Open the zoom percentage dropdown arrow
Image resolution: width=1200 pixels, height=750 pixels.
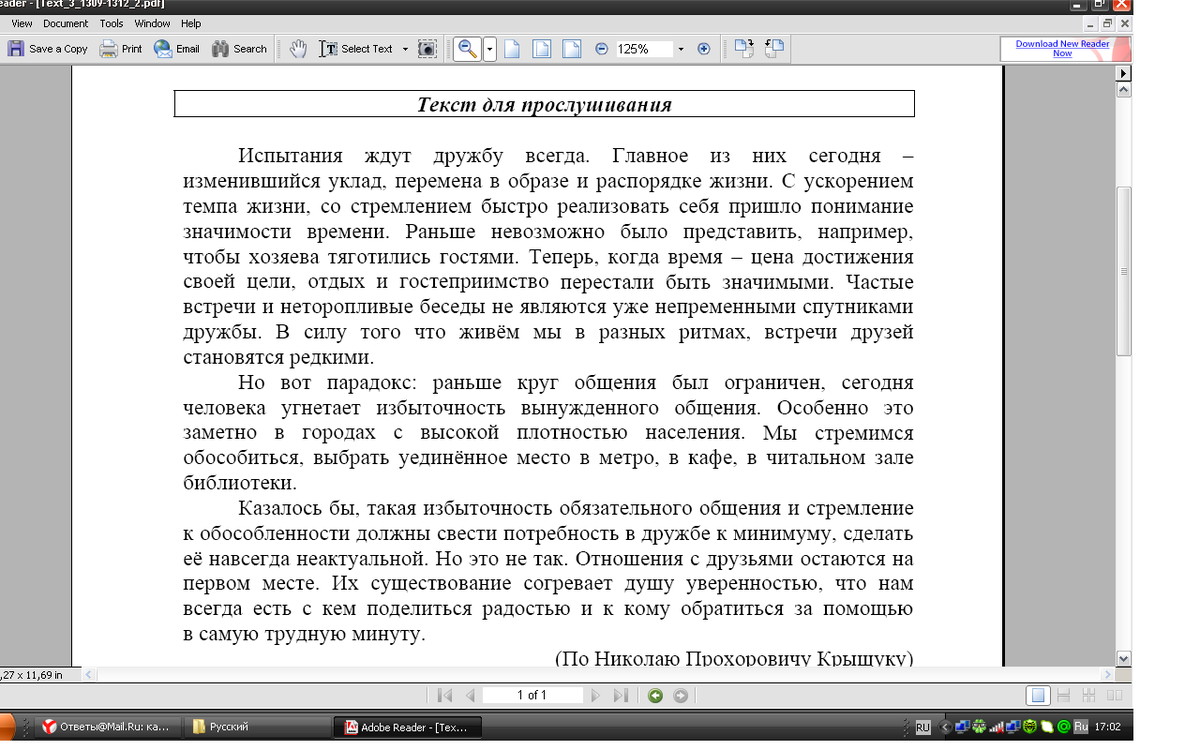pyautogui.click(x=680, y=48)
